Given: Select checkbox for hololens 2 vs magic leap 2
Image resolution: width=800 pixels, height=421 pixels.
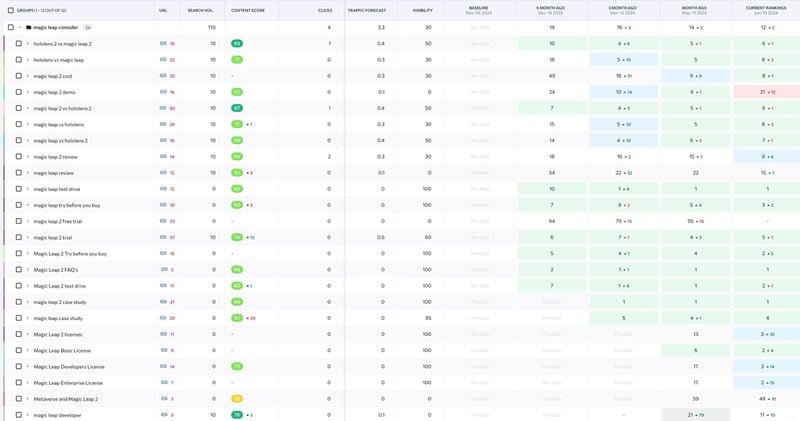Looking at the screenshot, I should [x=19, y=43].
